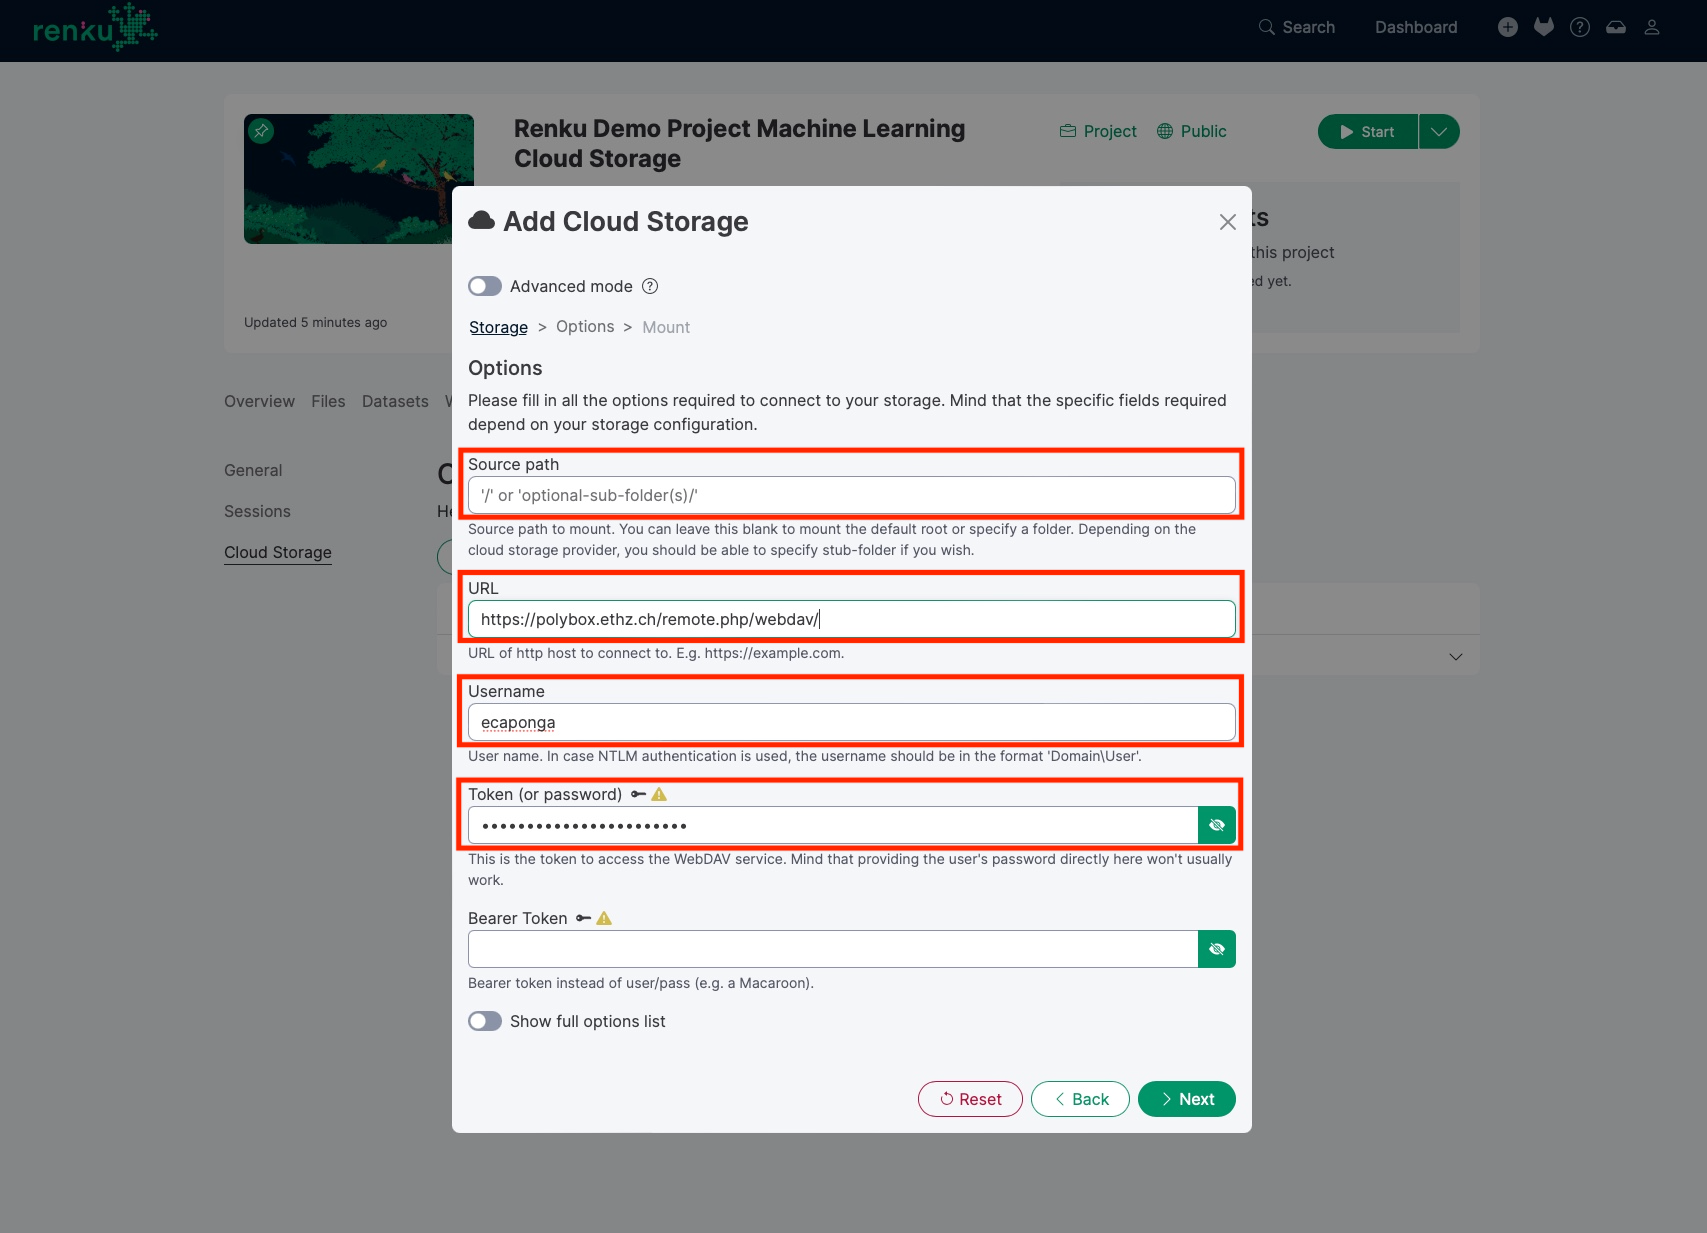Screen dimensions: 1707x1233
Task: Click the pin badge on project image
Action: click(x=261, y=131)
